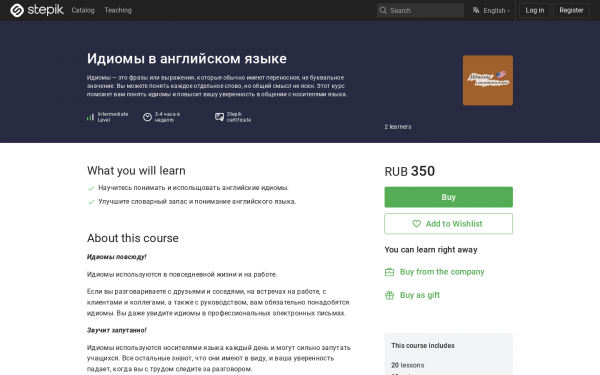Click the language translate icon
Viewport: 600px width, 375px height.
(476, 10)
